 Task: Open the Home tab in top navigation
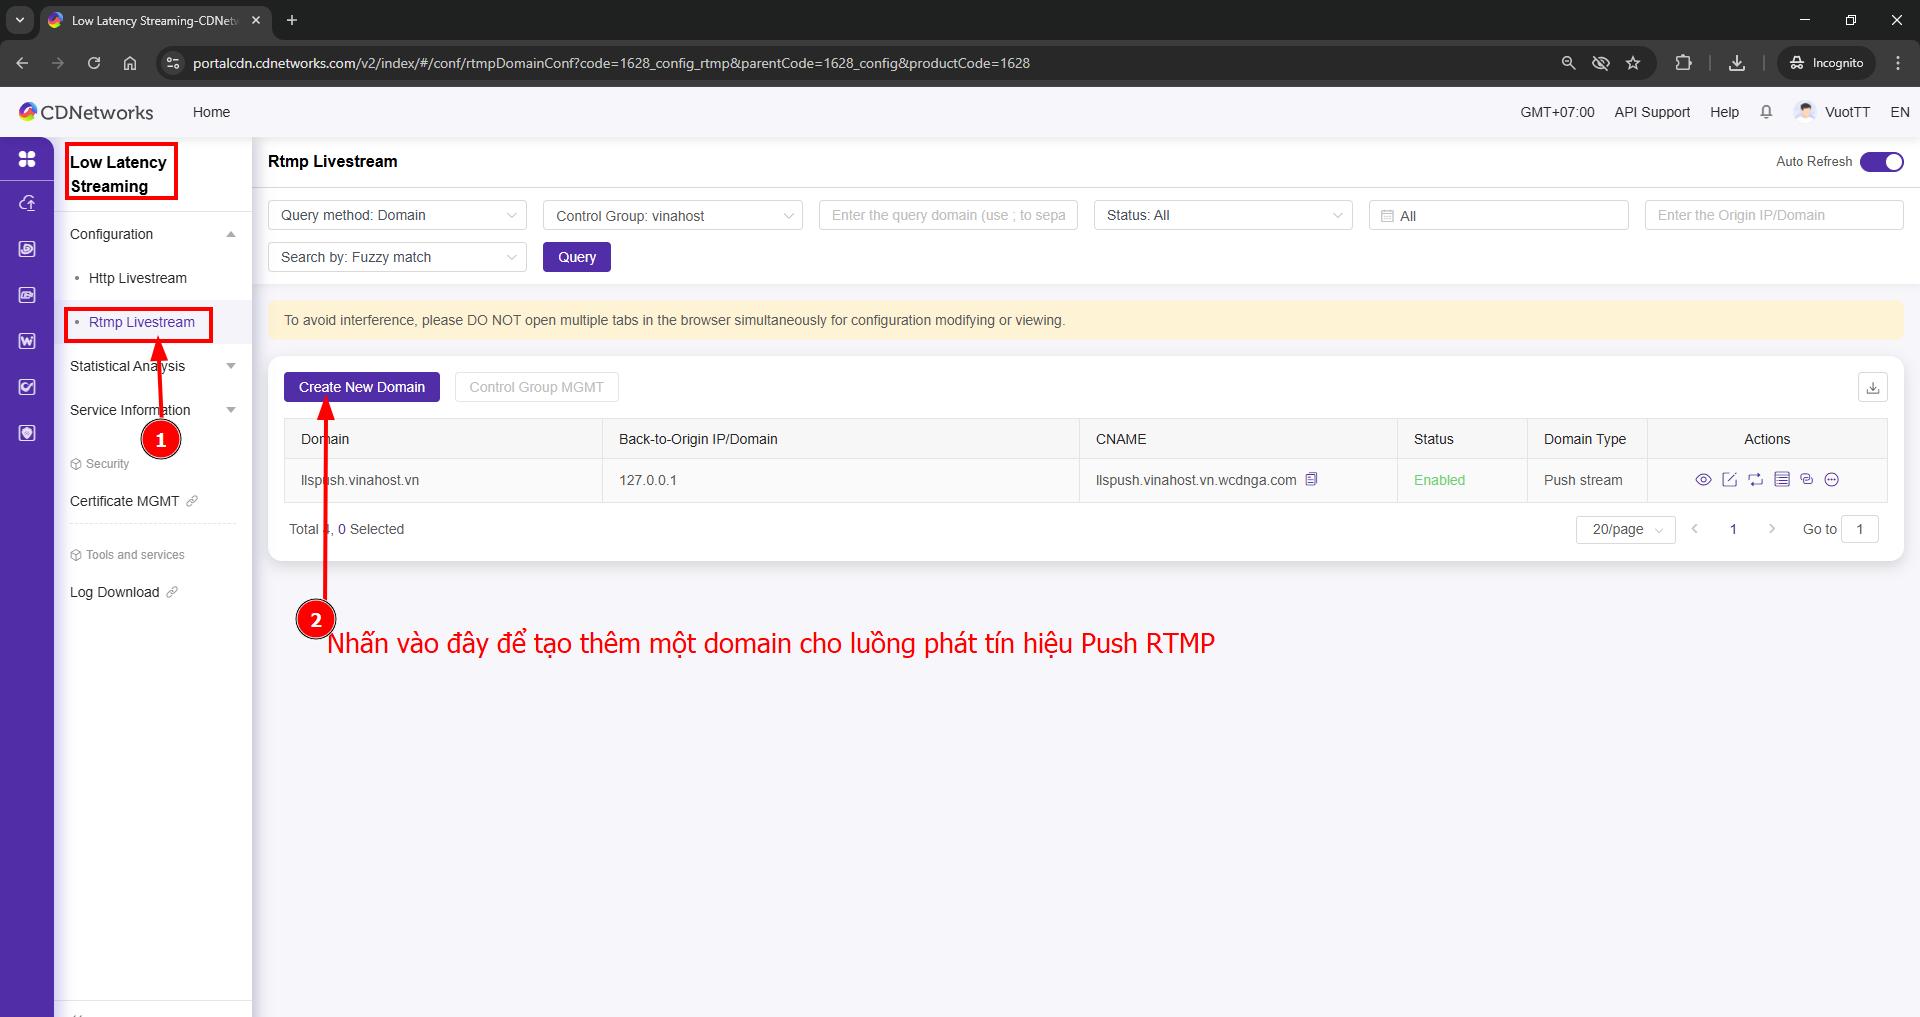(x=211, y=112)
